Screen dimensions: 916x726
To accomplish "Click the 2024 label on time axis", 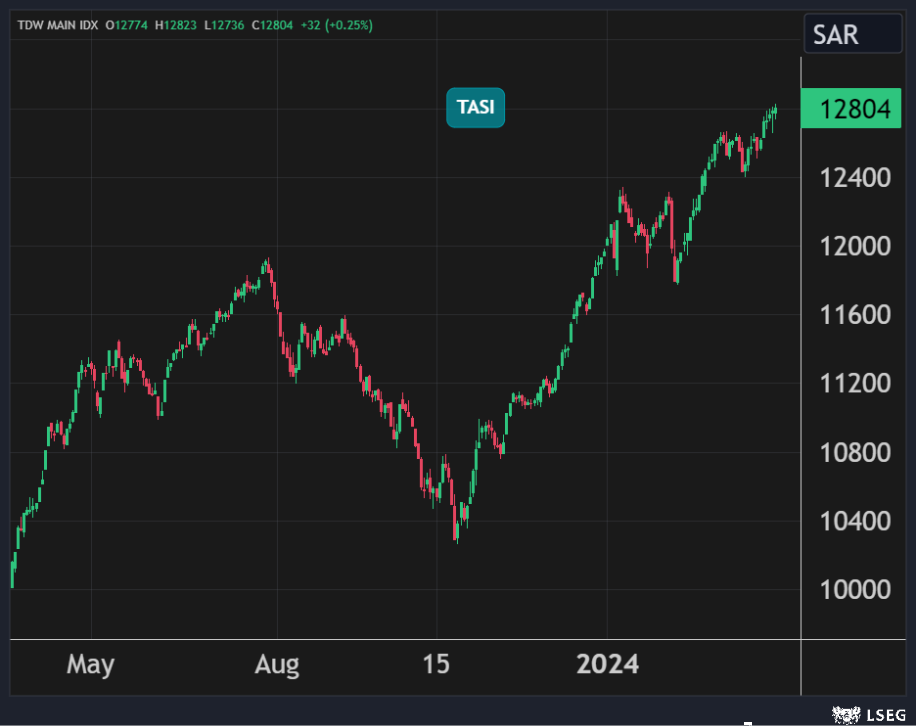I will 607,664.
